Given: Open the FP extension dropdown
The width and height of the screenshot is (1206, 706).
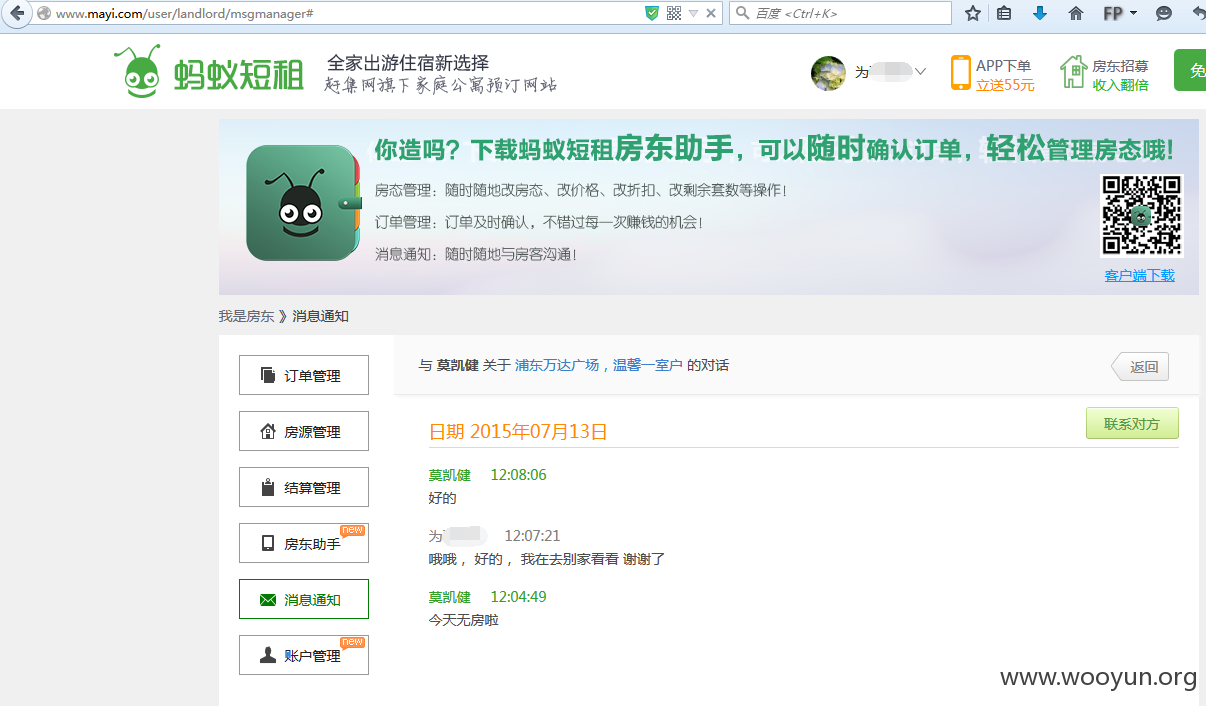Looking at the screenshot, I should tap(1120, 13).
